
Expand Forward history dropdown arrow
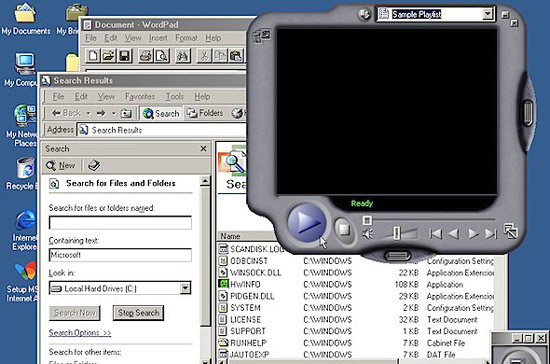114,113
